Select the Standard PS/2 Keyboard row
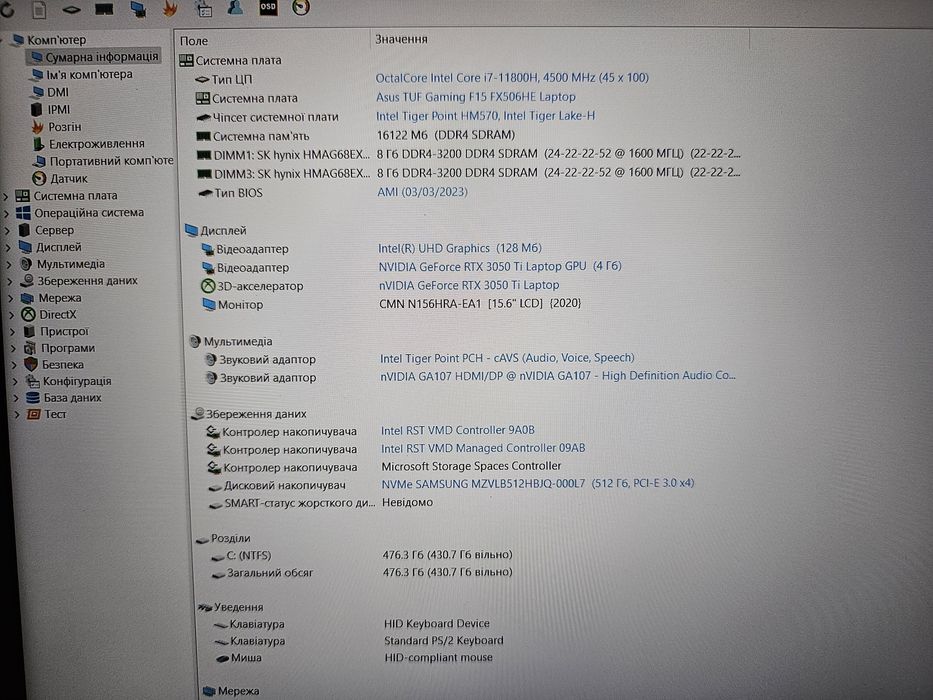Screen dimensions: 933x700 coord(359,641)
